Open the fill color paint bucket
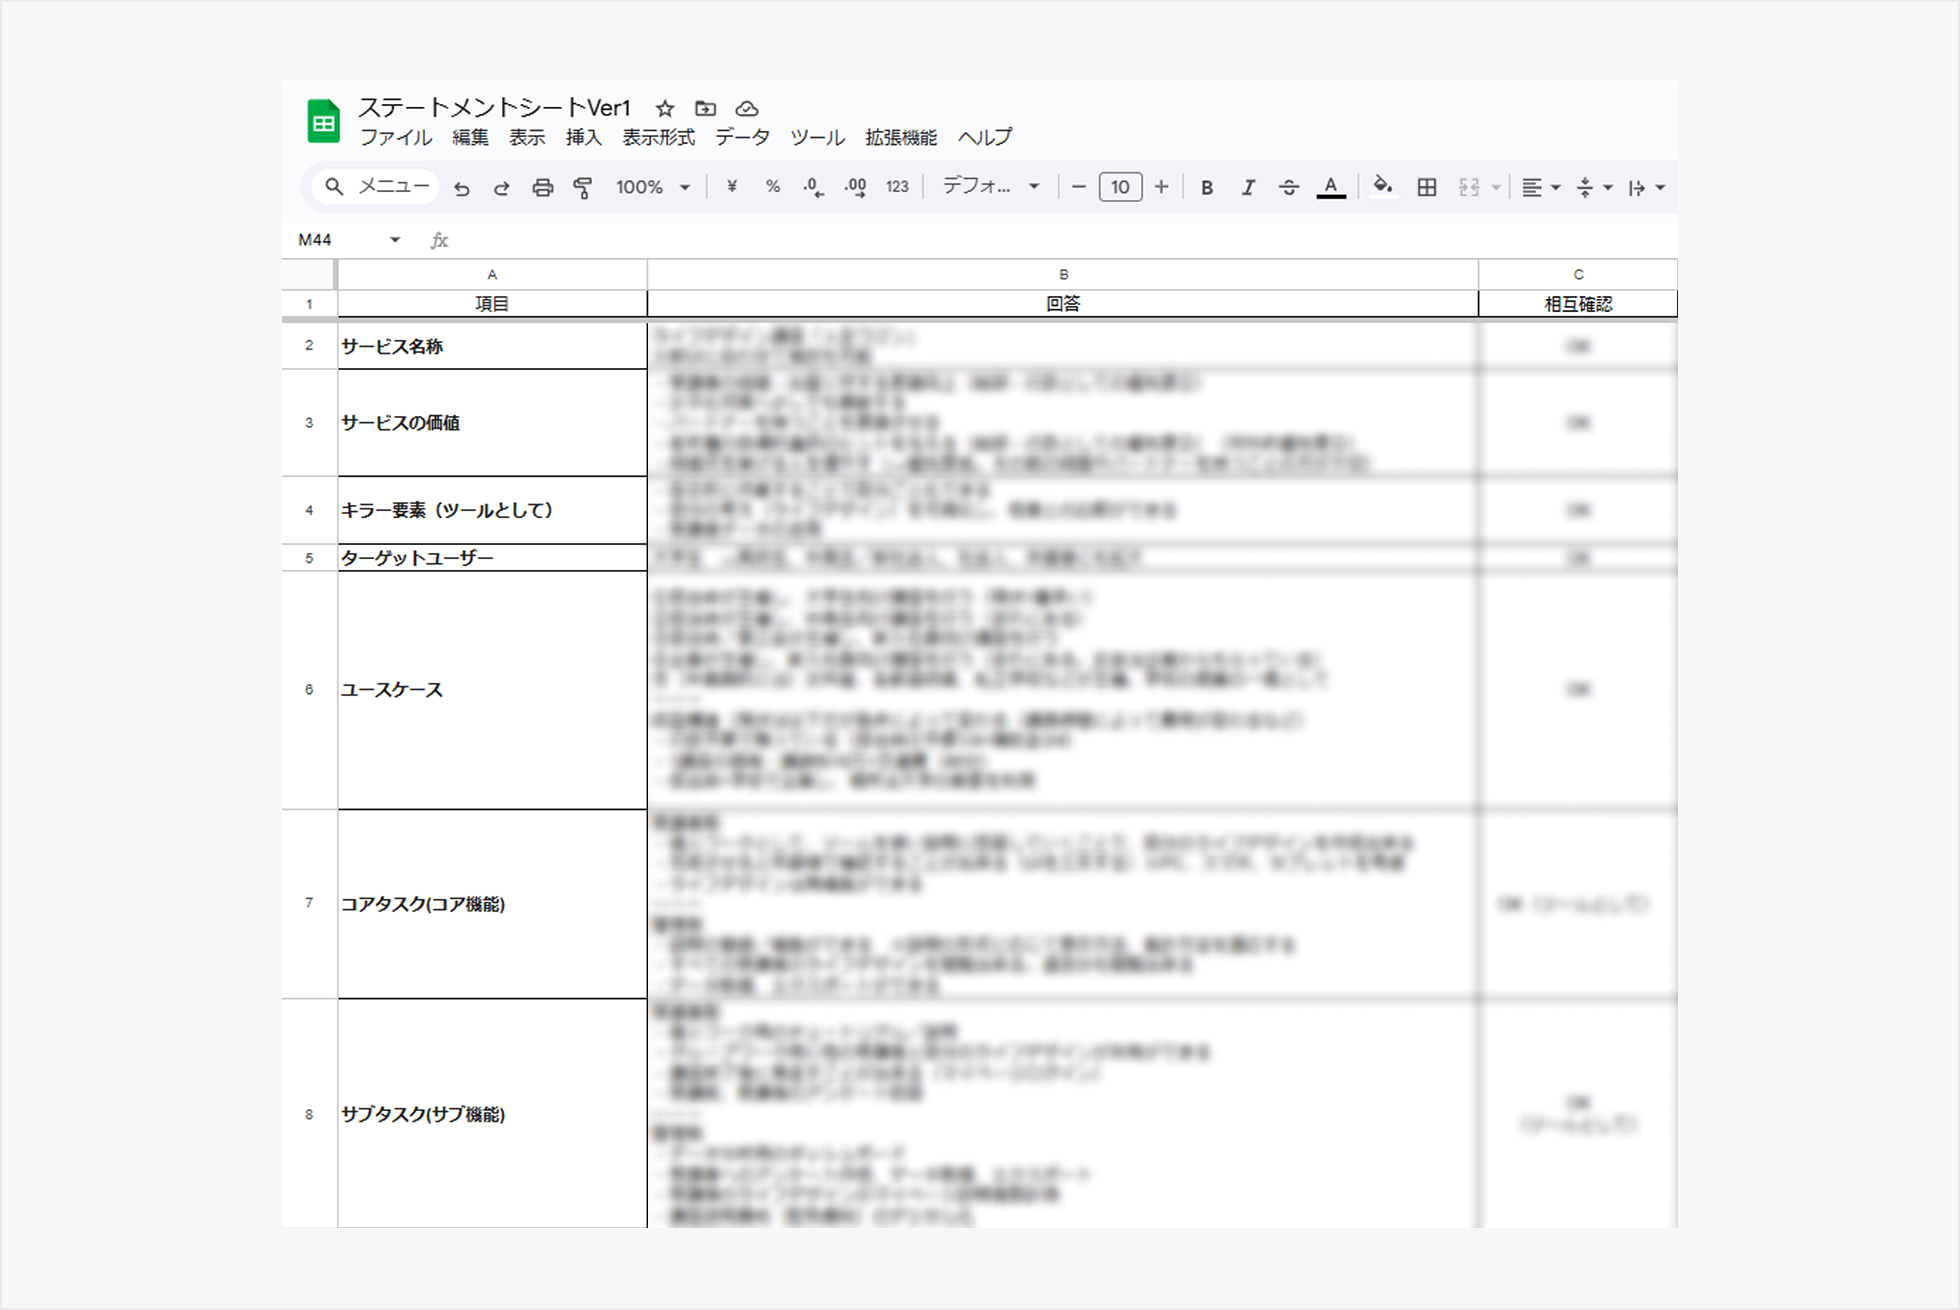The width and height of the screenshot is (1960, 1310). (x=1382, y=187)
